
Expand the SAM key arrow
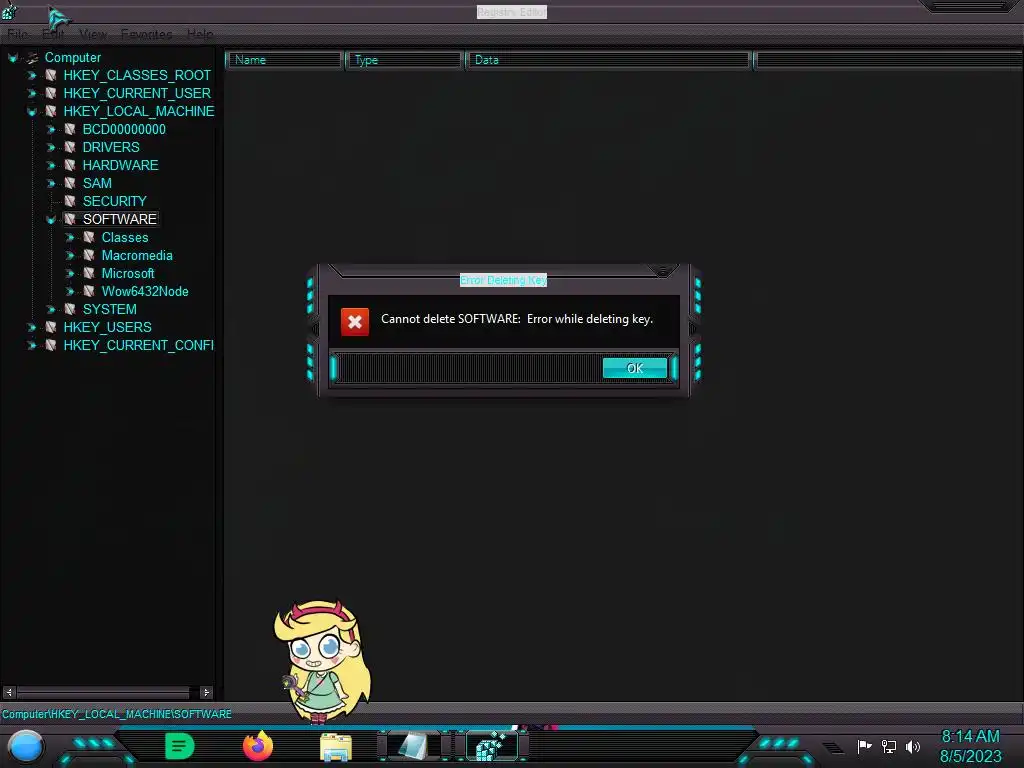[x=51, y=184]
